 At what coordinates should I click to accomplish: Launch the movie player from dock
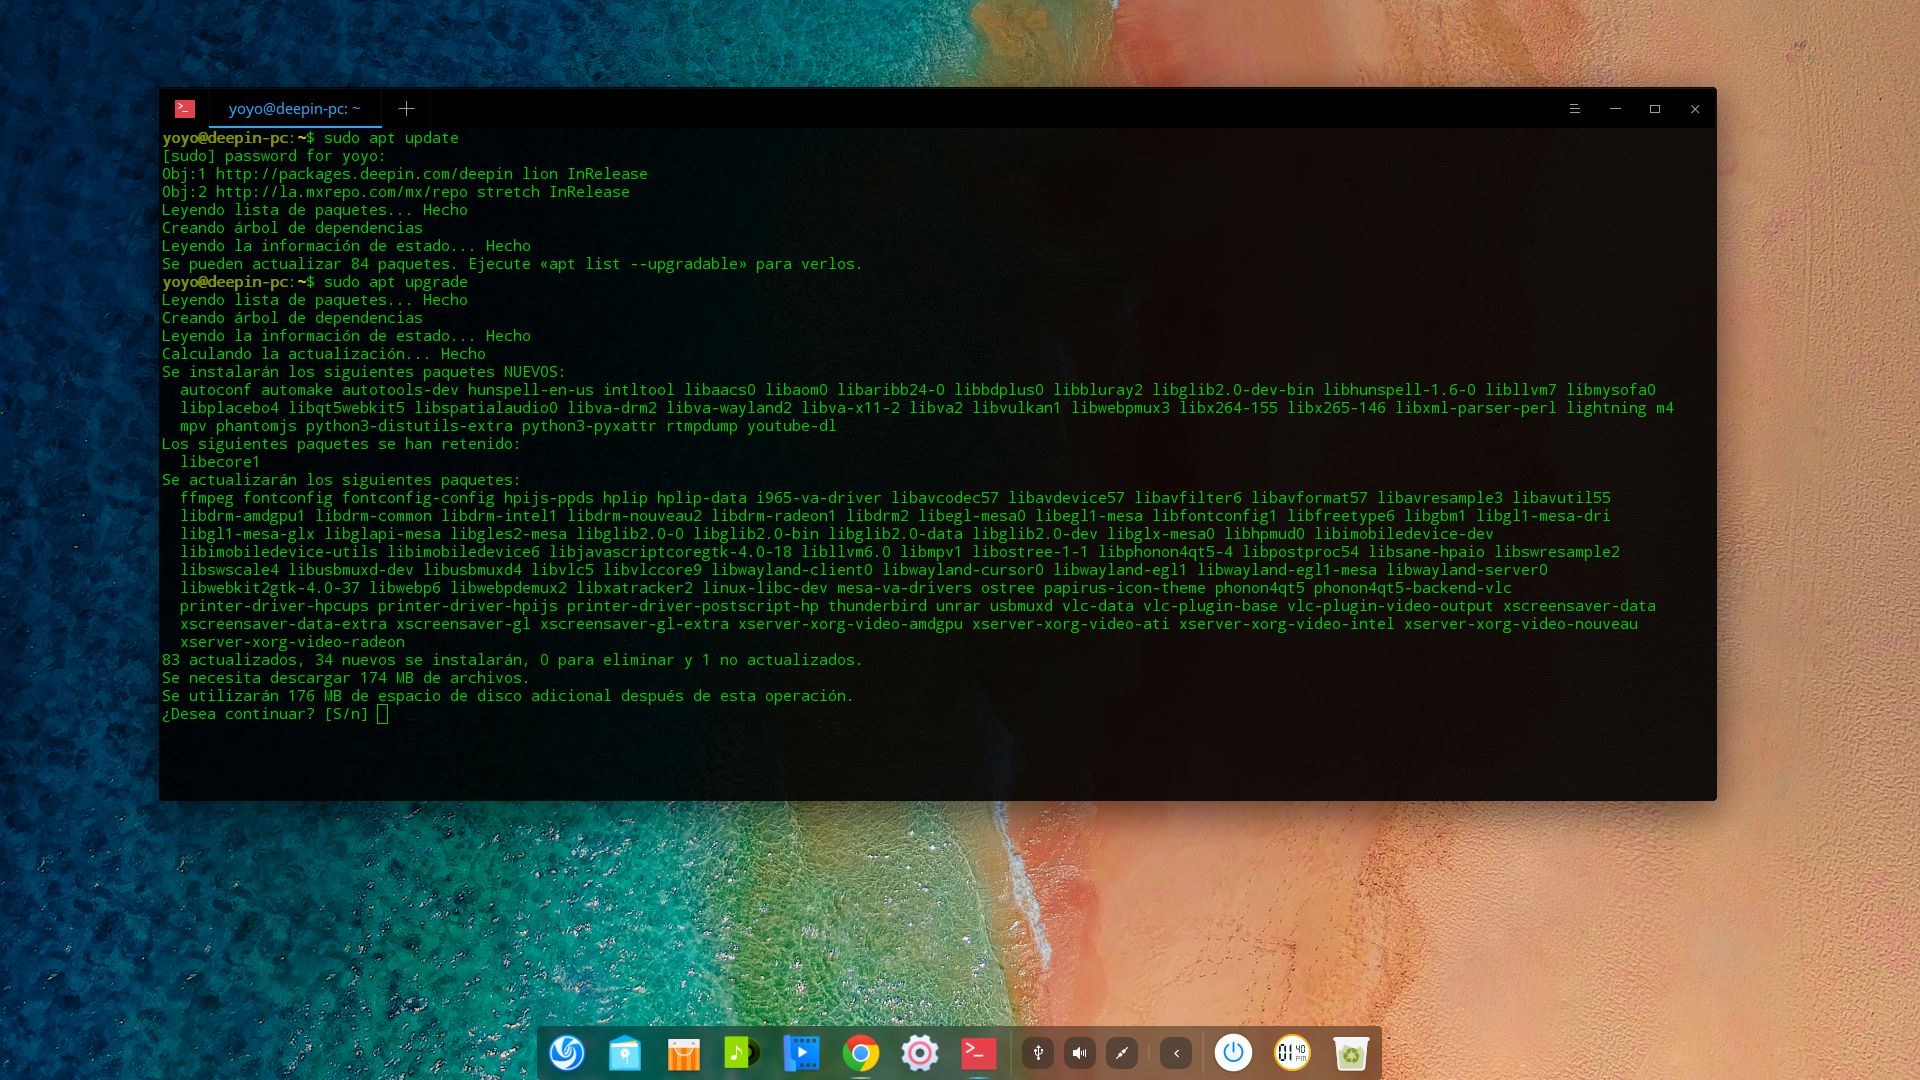(x=801, y=1053)
